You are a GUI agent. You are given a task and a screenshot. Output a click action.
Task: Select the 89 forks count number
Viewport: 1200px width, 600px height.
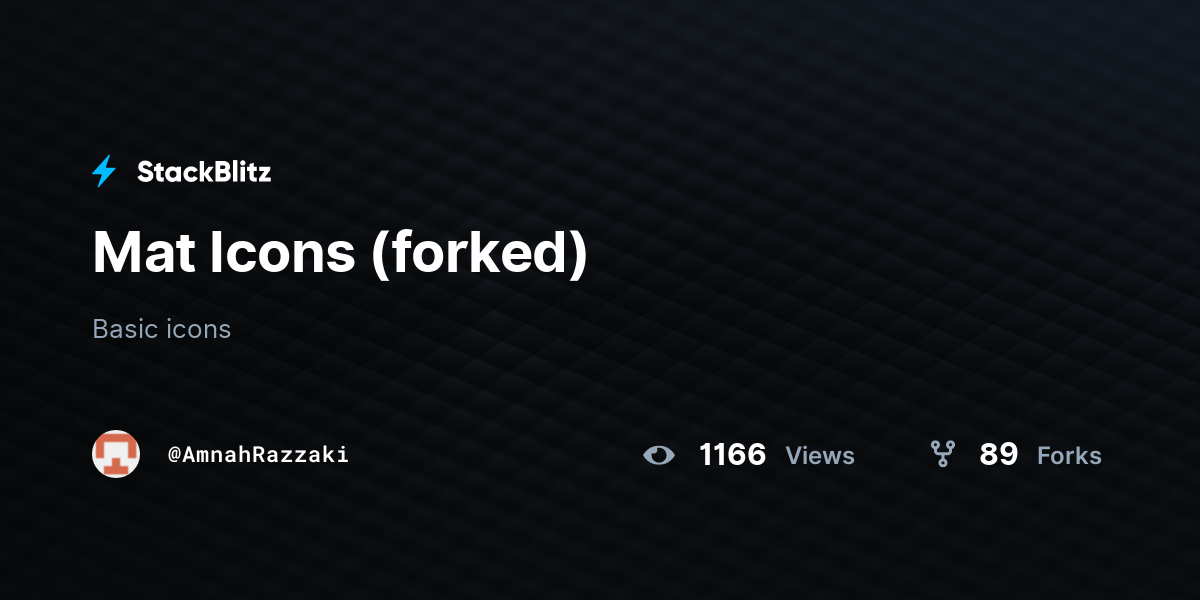click(x=999, y=455)
